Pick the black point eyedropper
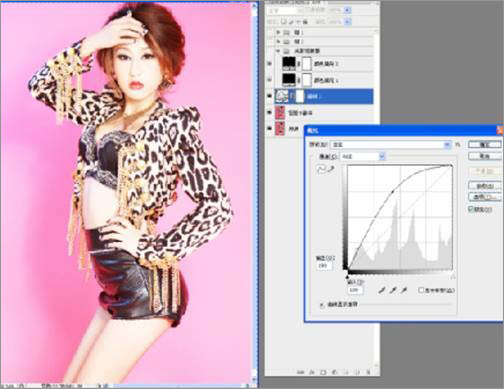This screenshot has height=389, width=504. (382, 290)
